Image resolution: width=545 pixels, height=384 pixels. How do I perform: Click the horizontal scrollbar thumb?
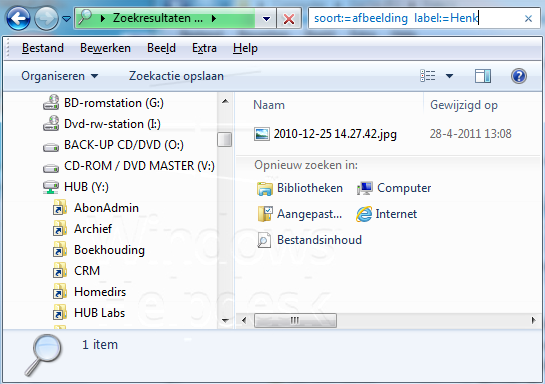coord(295,320)
